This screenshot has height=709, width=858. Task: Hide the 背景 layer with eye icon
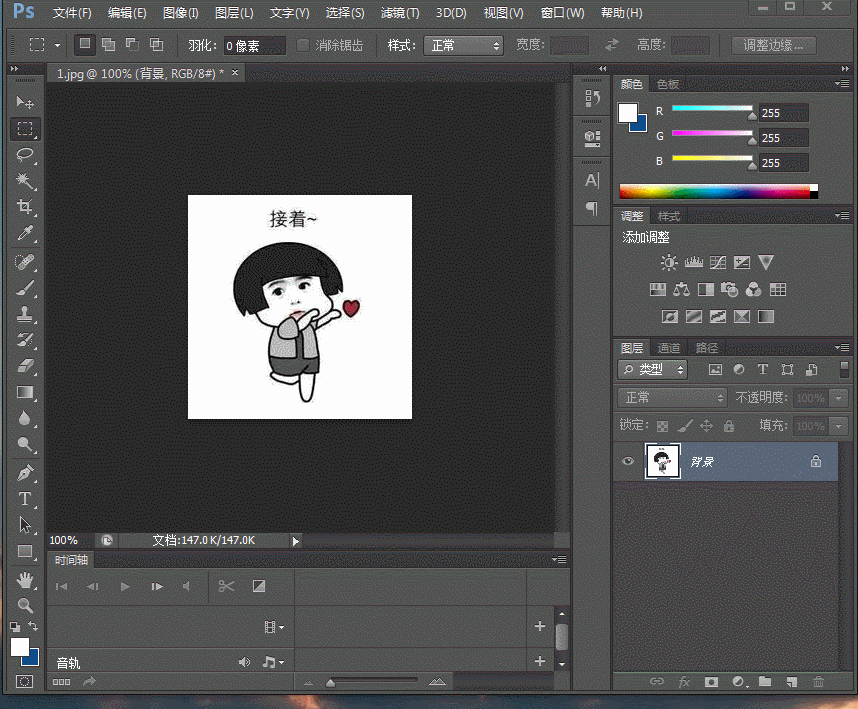628,461
